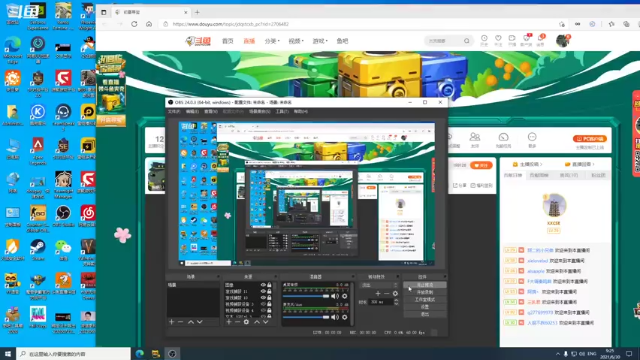Toggle visibility of 视频捕获设备 4 source

[263, 310]
